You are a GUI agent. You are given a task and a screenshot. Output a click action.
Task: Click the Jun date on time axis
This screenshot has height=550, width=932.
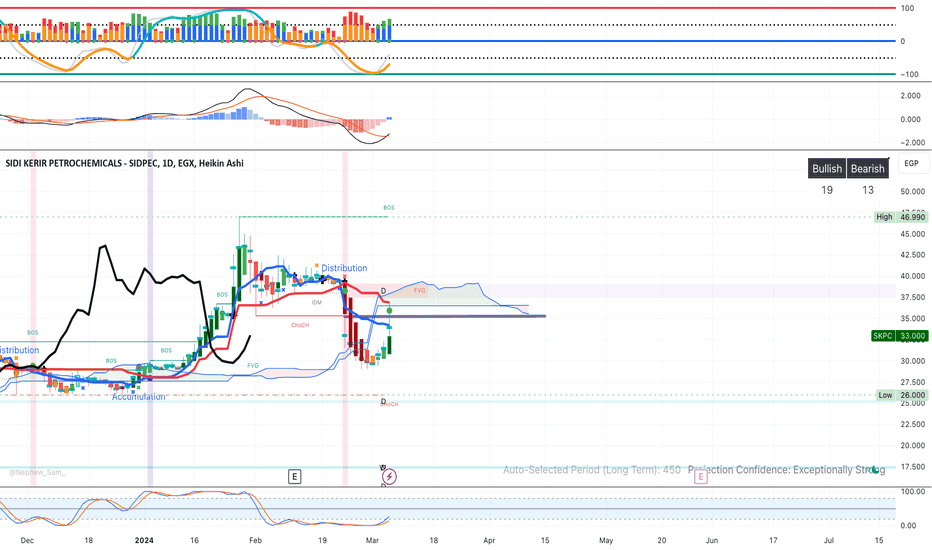click(x=711, y=540)
